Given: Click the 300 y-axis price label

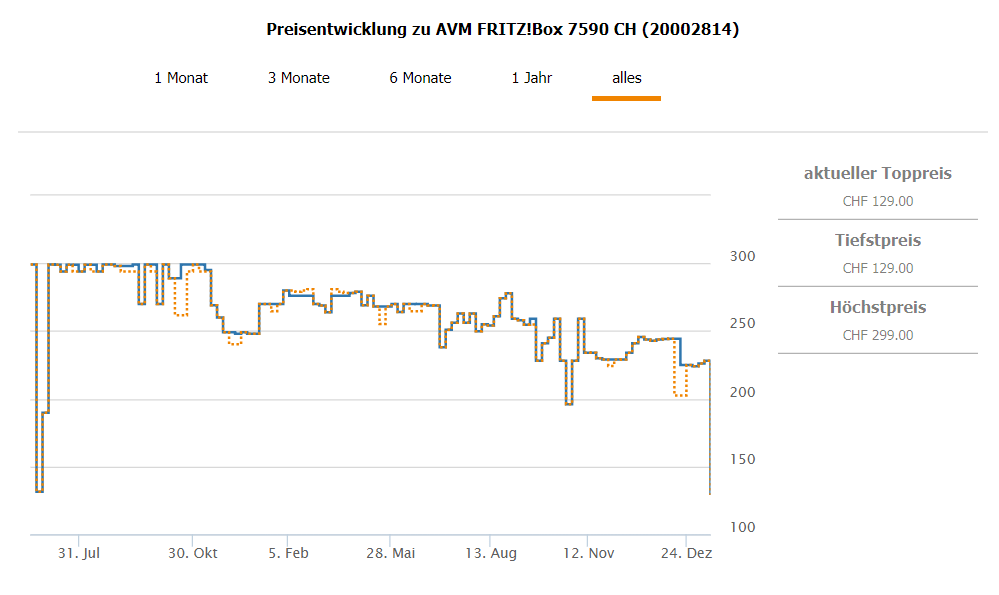Looking at the screenshot, I should (741, 257).
